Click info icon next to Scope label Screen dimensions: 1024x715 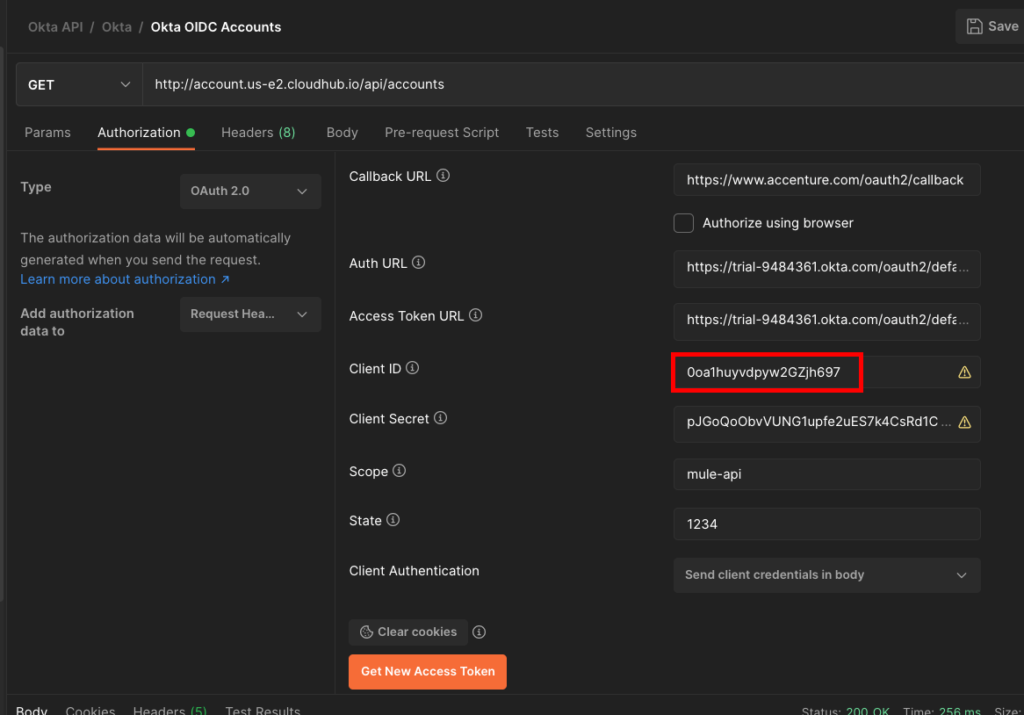[x=399, y=471]
